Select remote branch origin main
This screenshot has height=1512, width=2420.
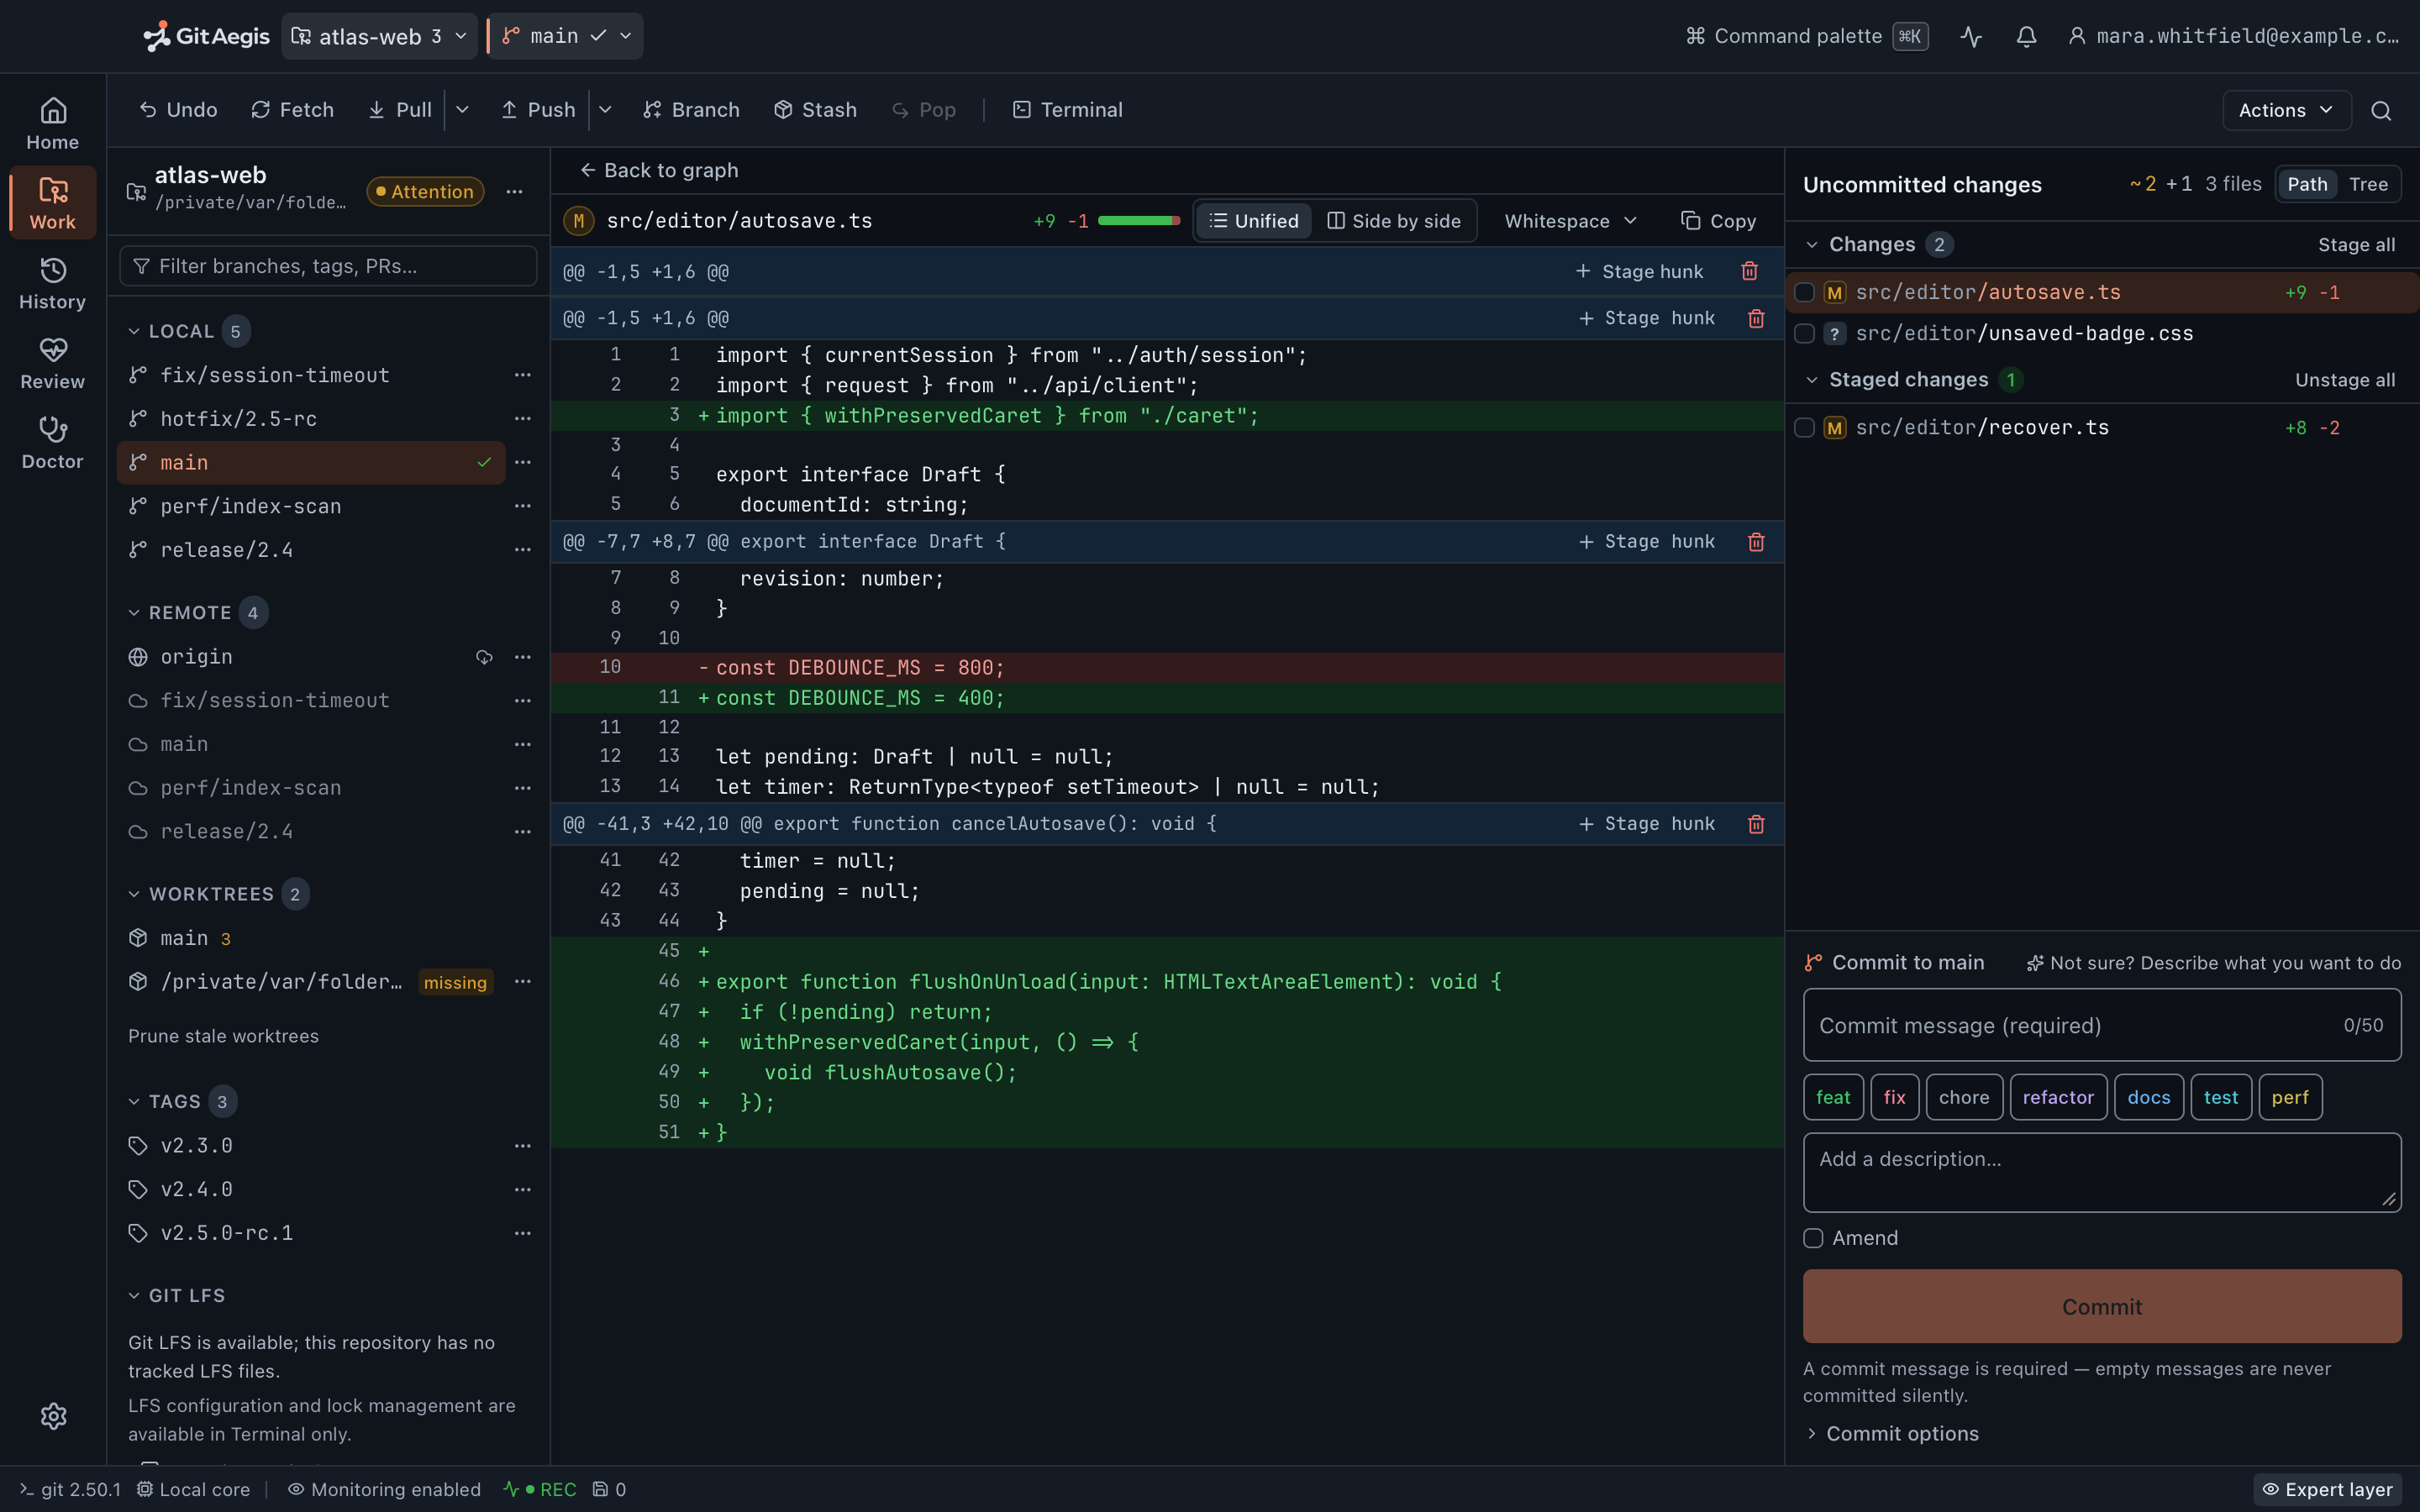pos(311,744)
